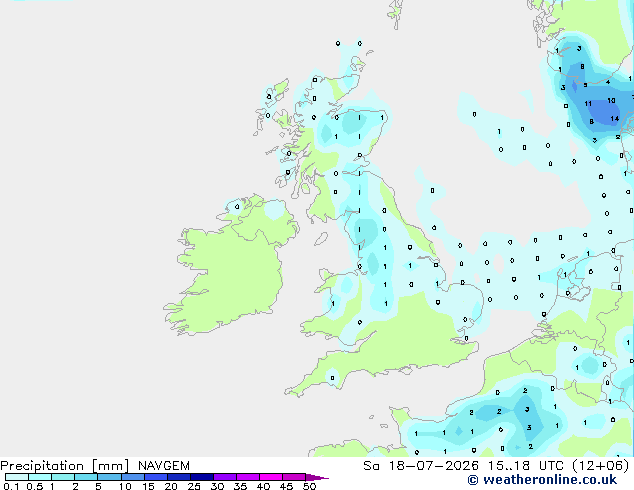Click the 45–50 mm legend color swatch

tap(294, 477)
